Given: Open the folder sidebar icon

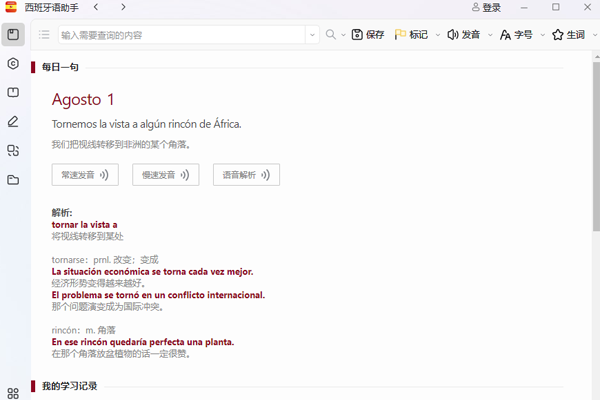Looking at the screenshot, I should [13, 180].
